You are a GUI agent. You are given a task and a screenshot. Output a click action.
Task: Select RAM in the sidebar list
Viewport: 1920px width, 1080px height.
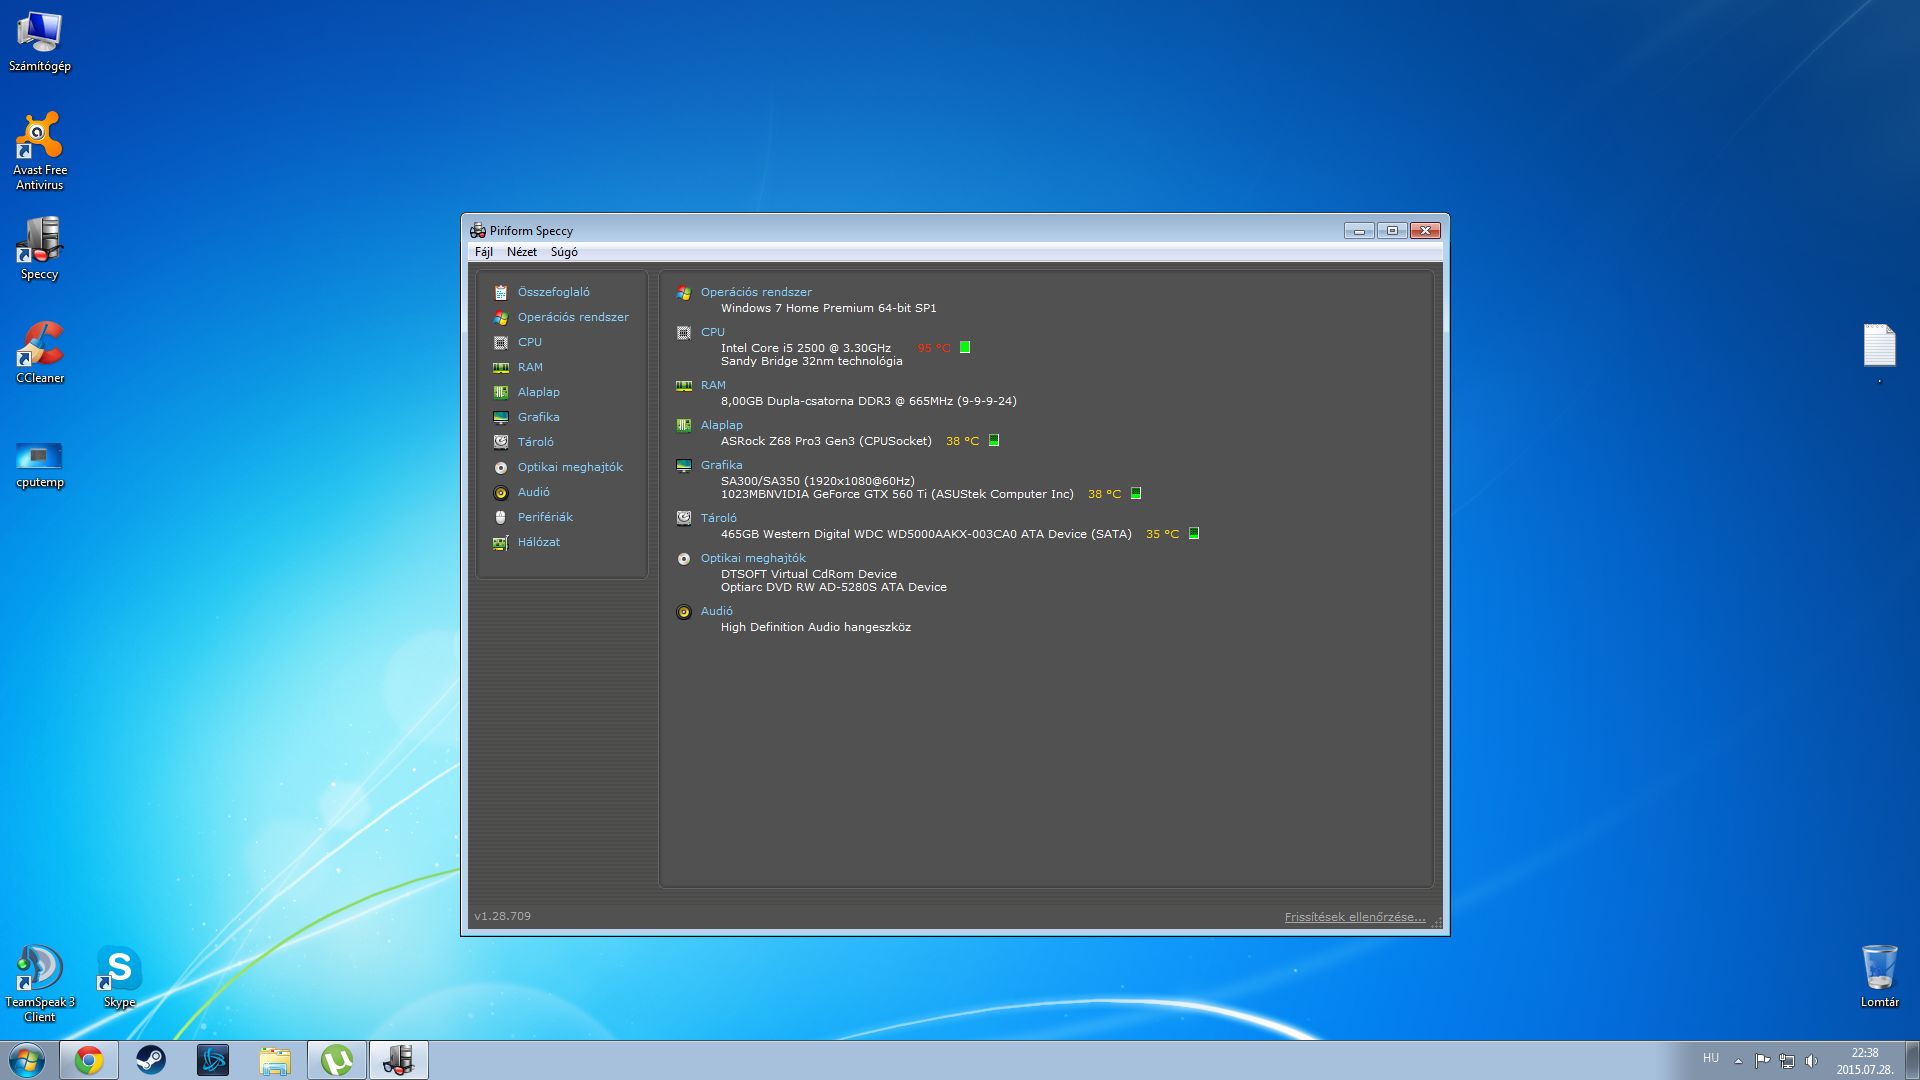pos(530,367)
